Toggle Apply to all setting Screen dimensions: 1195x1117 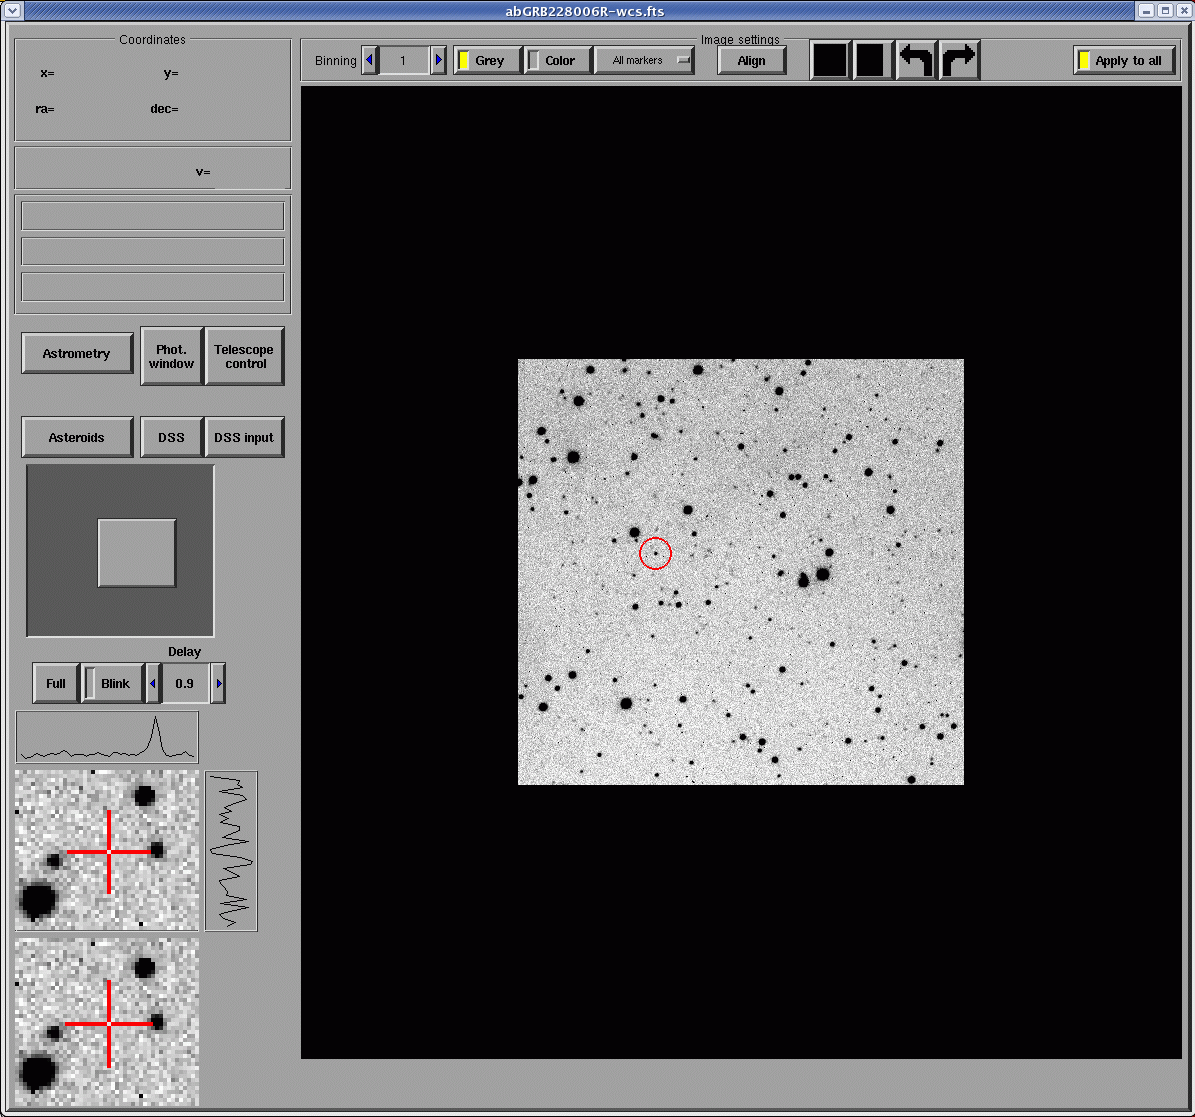[1125, 60]
